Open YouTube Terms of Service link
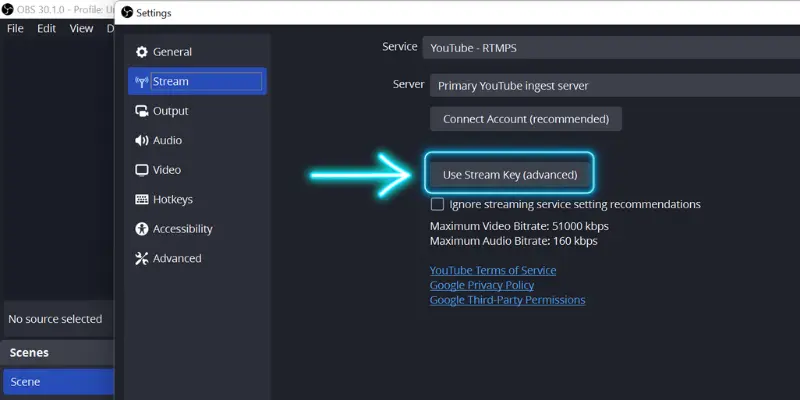Image resolution: width=800 pixels, height=400 pixels. tap(493, 270)
